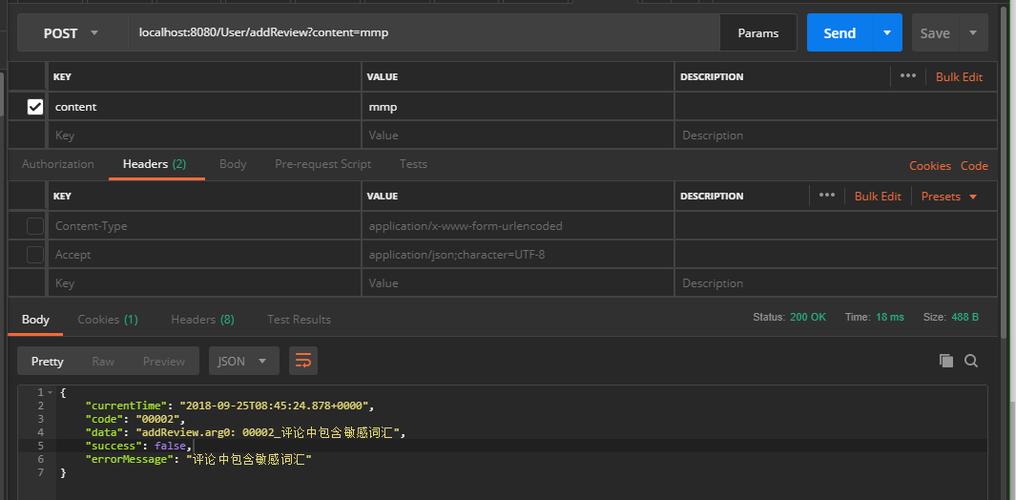Image resolution: width=1016 pixels, height=500 pixels.
Task: Switch to the request Body tab
Action: tap(233, 164)
